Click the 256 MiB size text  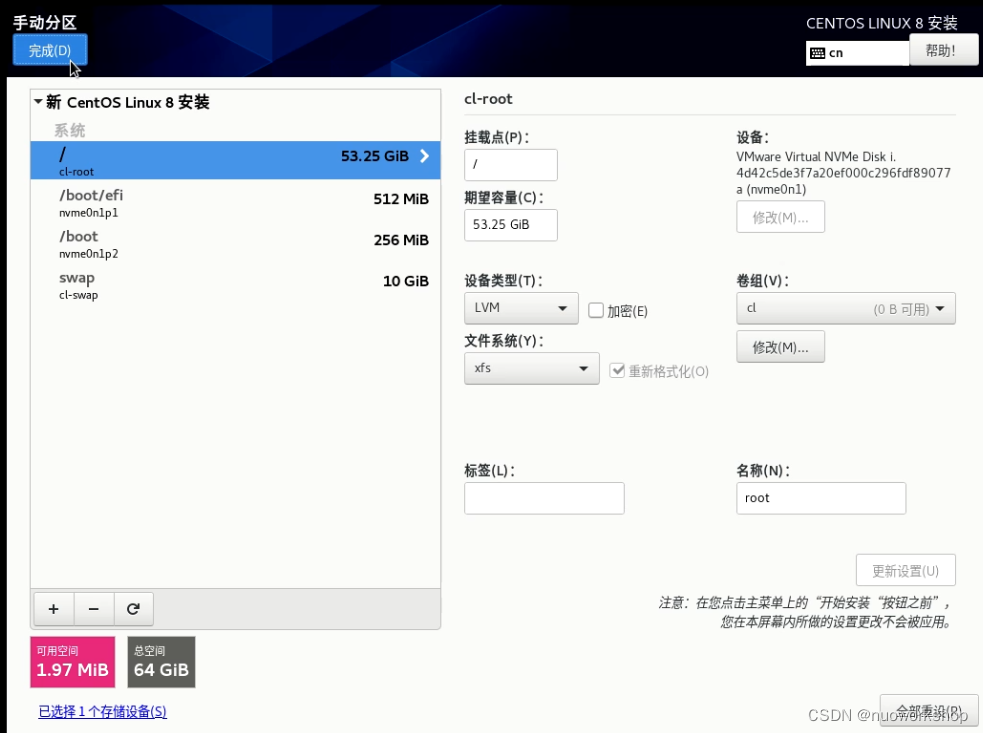(x=401, y=240)
